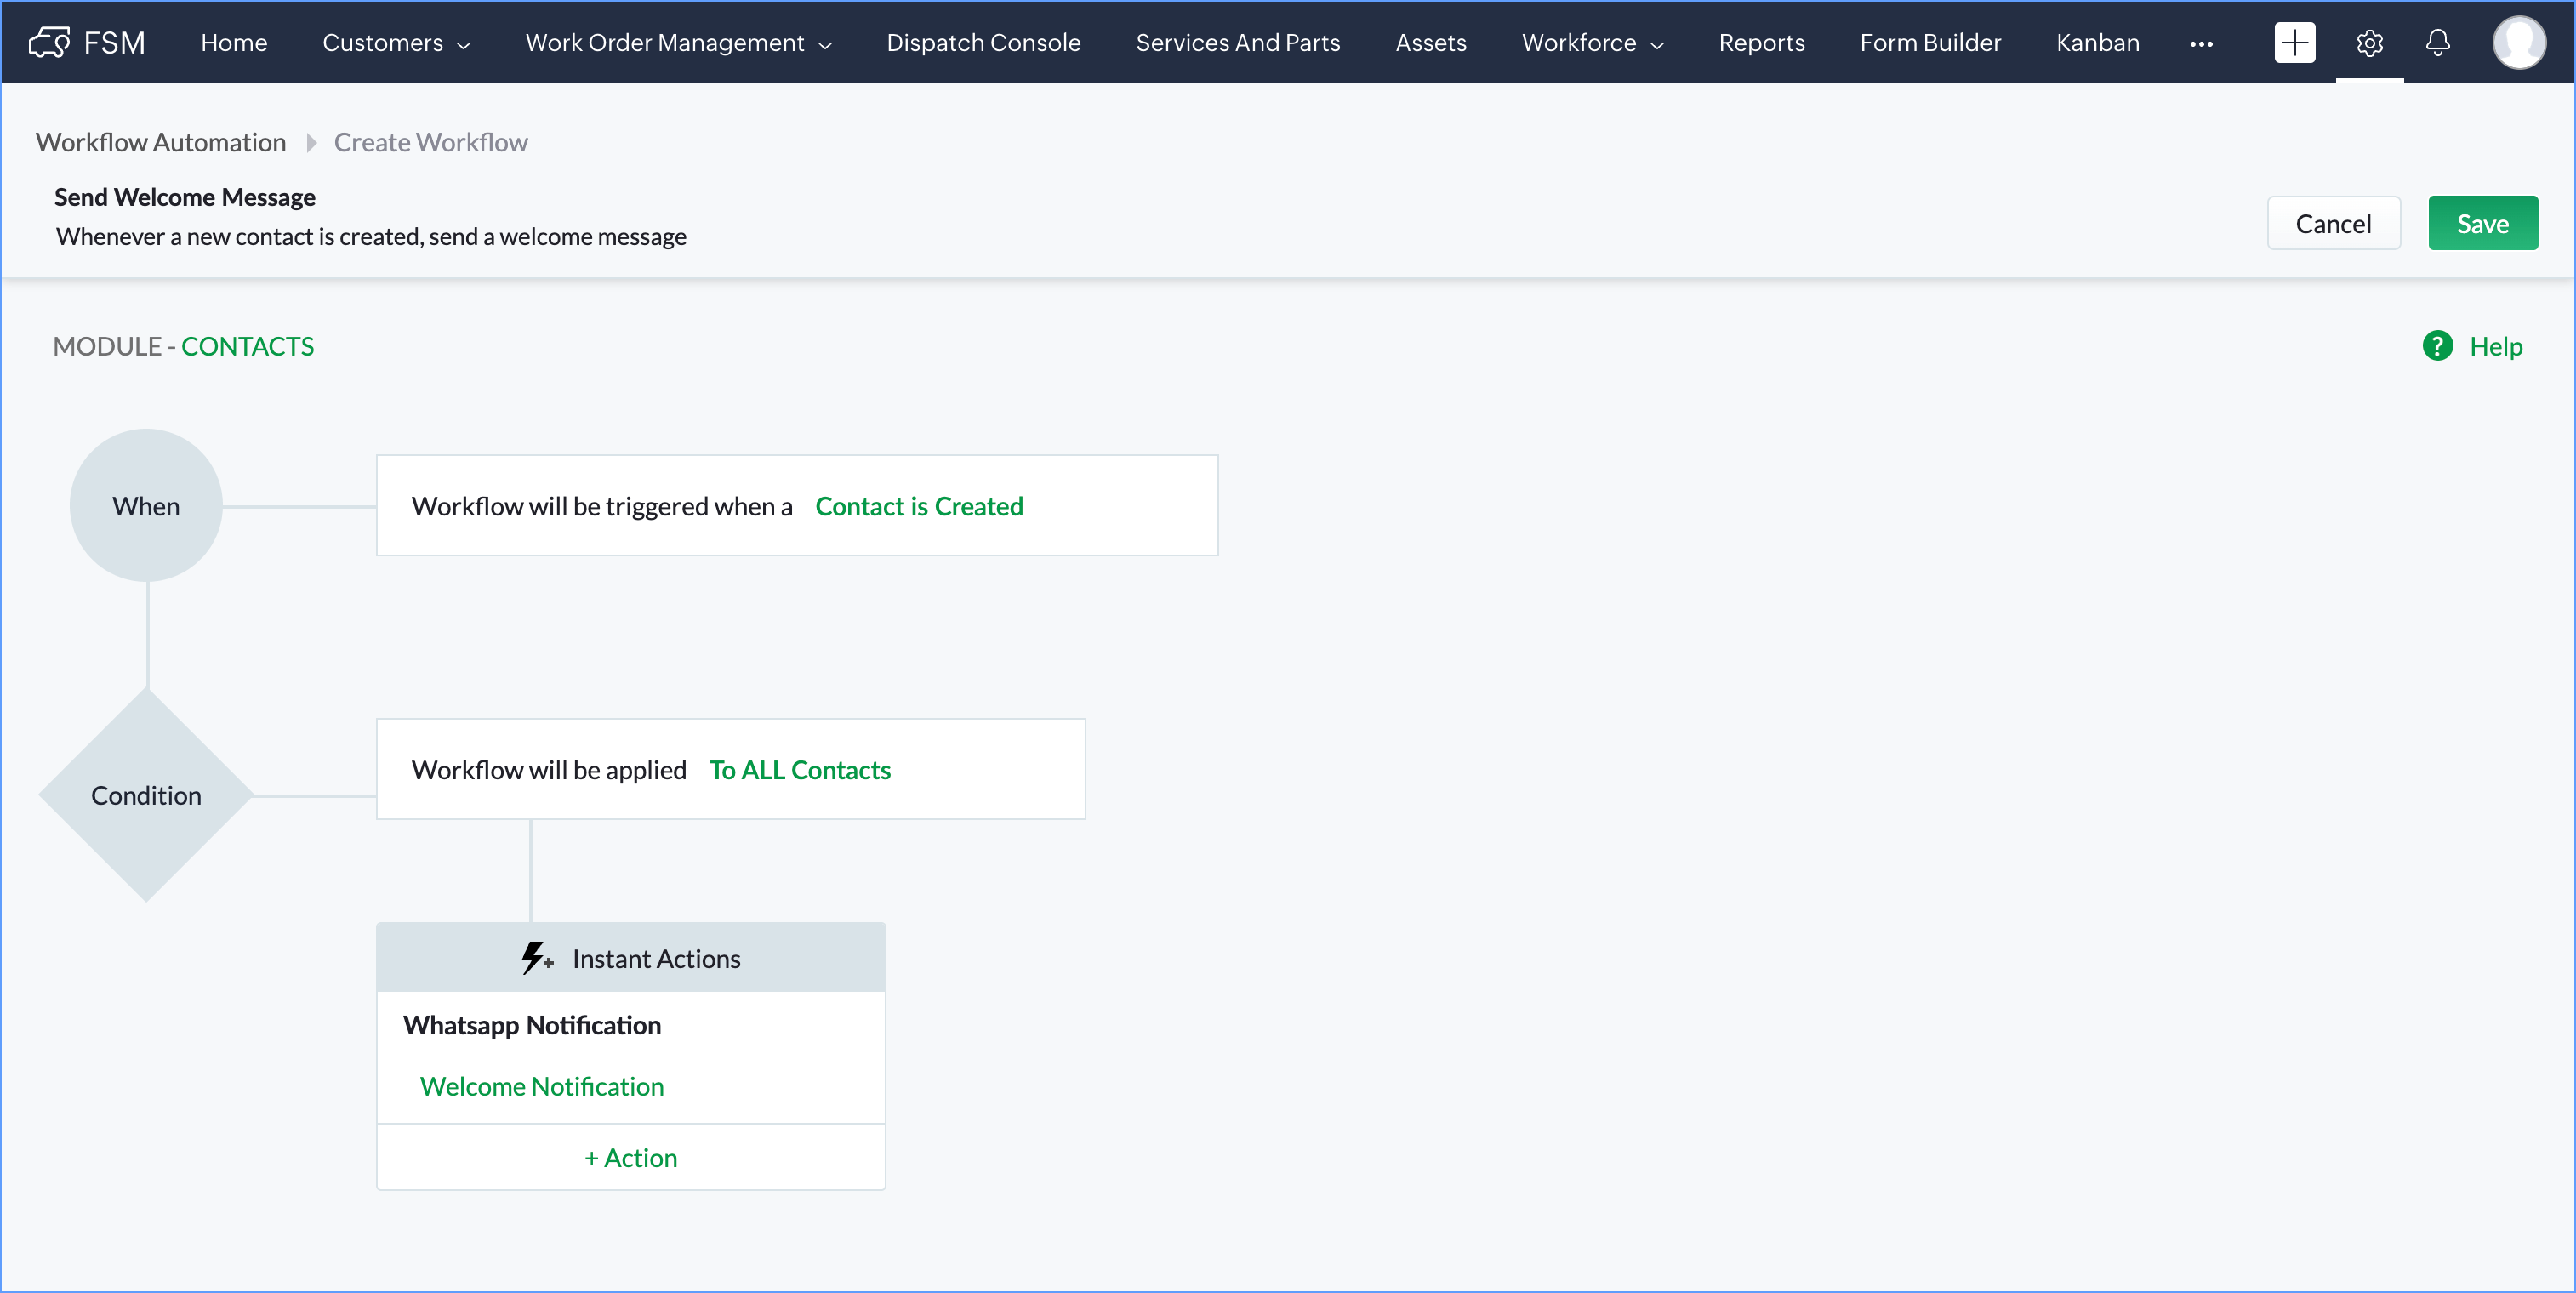Viewport: 2576px width, 1293px height.
Task: Click the Instant Actions lightning icon
Action: [x=536, y=958]
